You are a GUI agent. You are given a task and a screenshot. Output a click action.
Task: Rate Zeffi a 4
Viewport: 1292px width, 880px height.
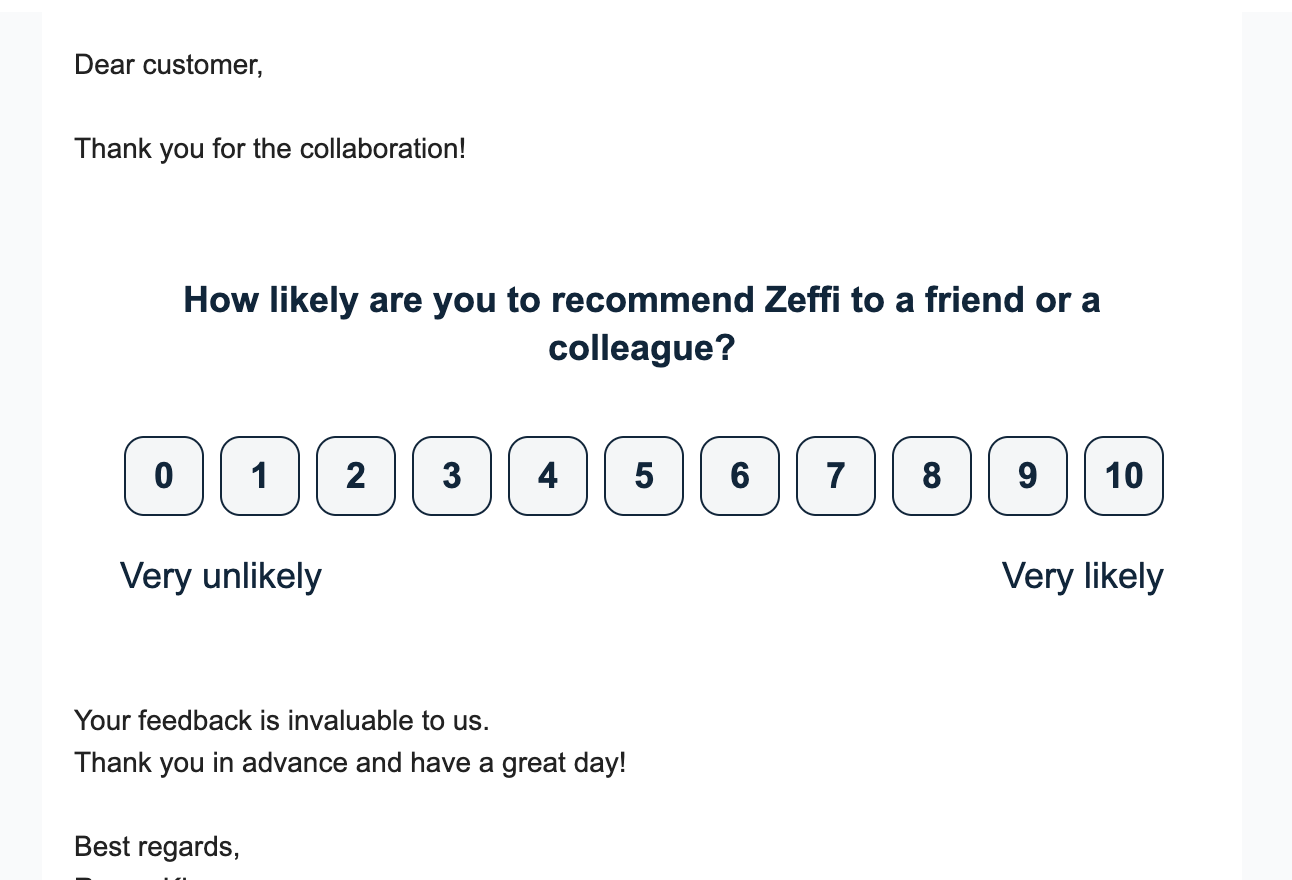(x=548, y=476)
